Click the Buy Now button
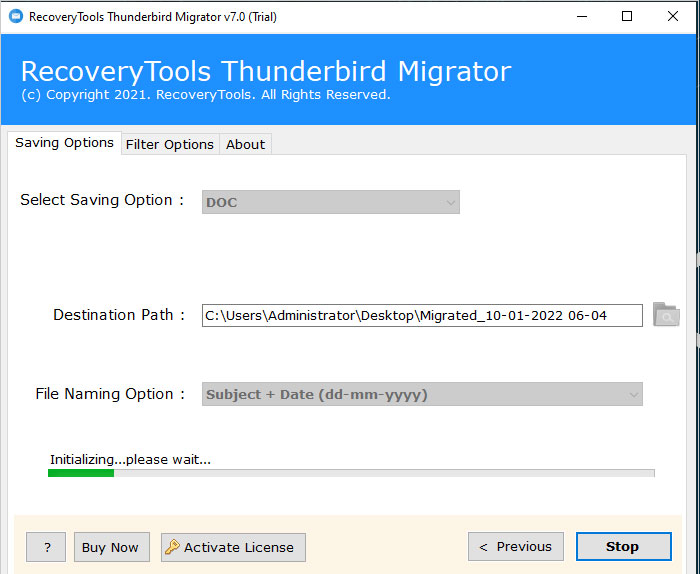Viewport: 700px width, 574px height. [112, 547]
